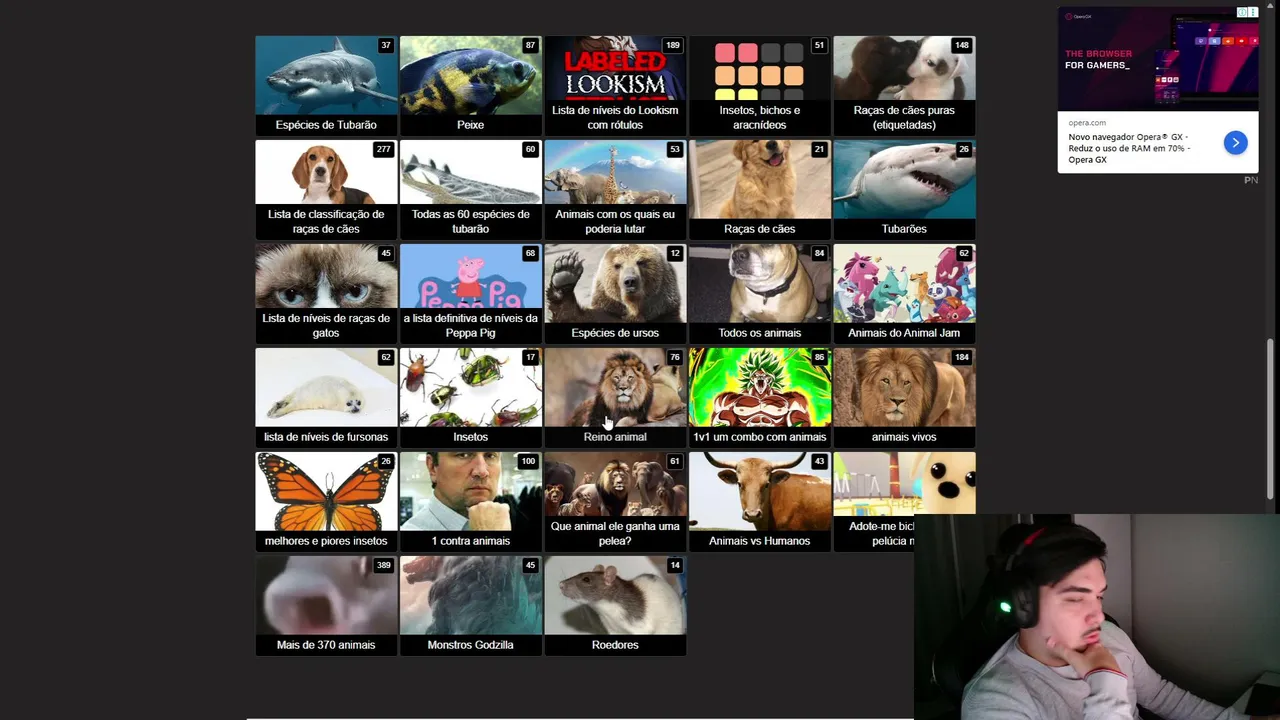Click the blue arrow button in the Opera ad
Image resolution: width=1280 pixels, height=720 pixels.
coord(1235,143)
